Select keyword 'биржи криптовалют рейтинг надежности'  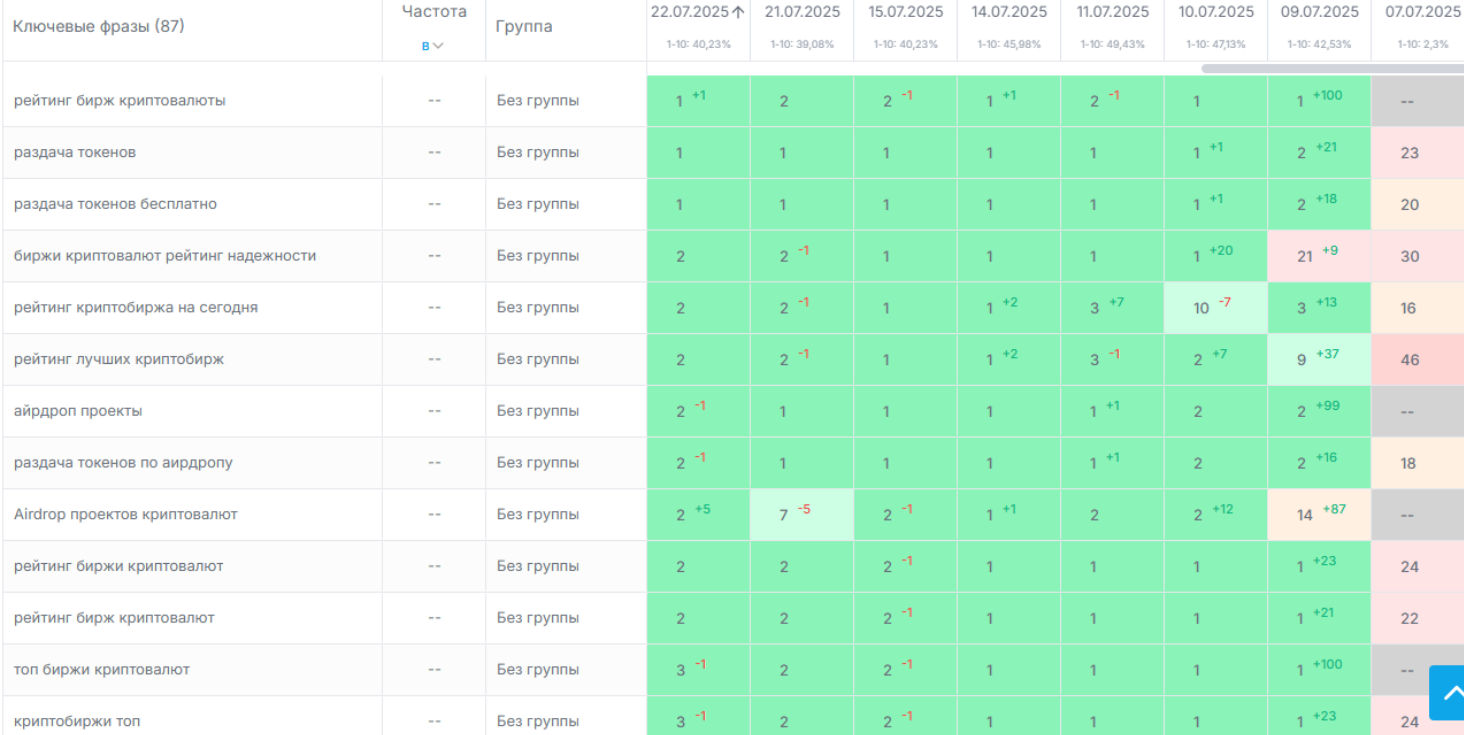click(x=164, y=256)
